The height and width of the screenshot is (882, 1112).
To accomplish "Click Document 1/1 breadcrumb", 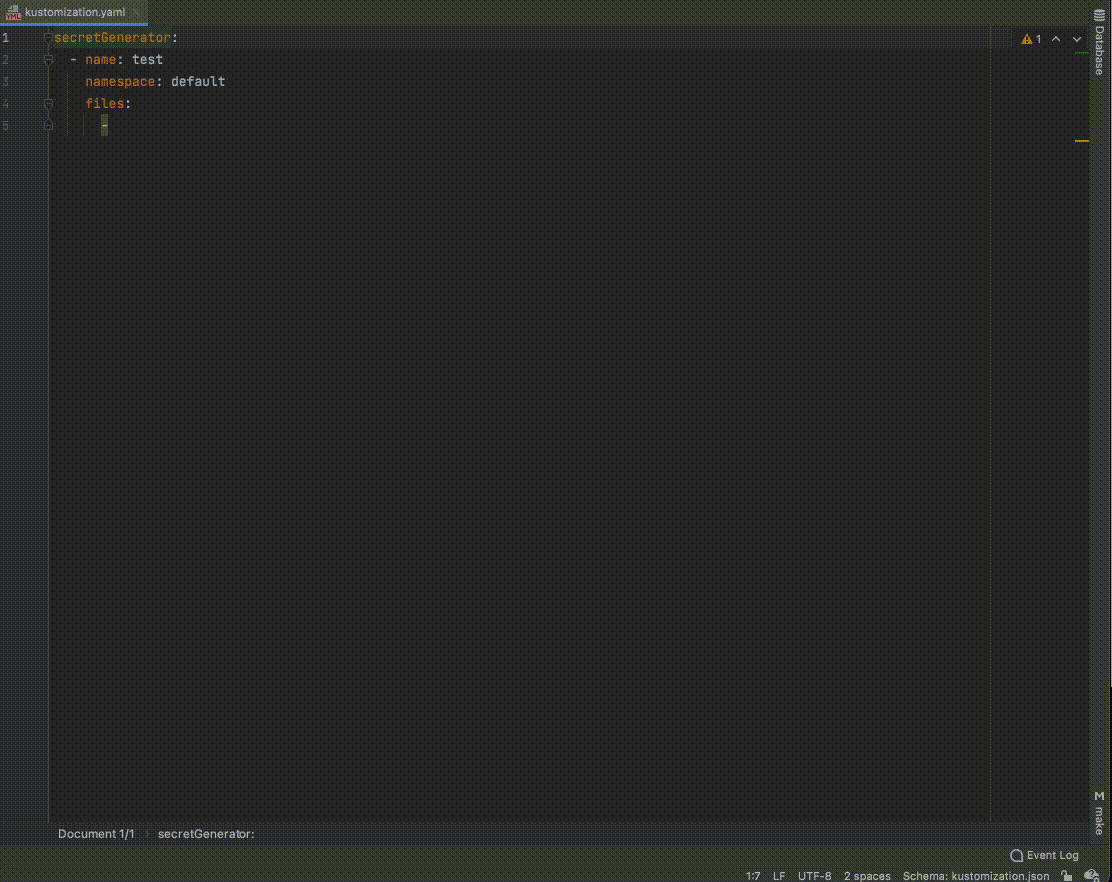I will pyautogui.click(x=96, y=834).
